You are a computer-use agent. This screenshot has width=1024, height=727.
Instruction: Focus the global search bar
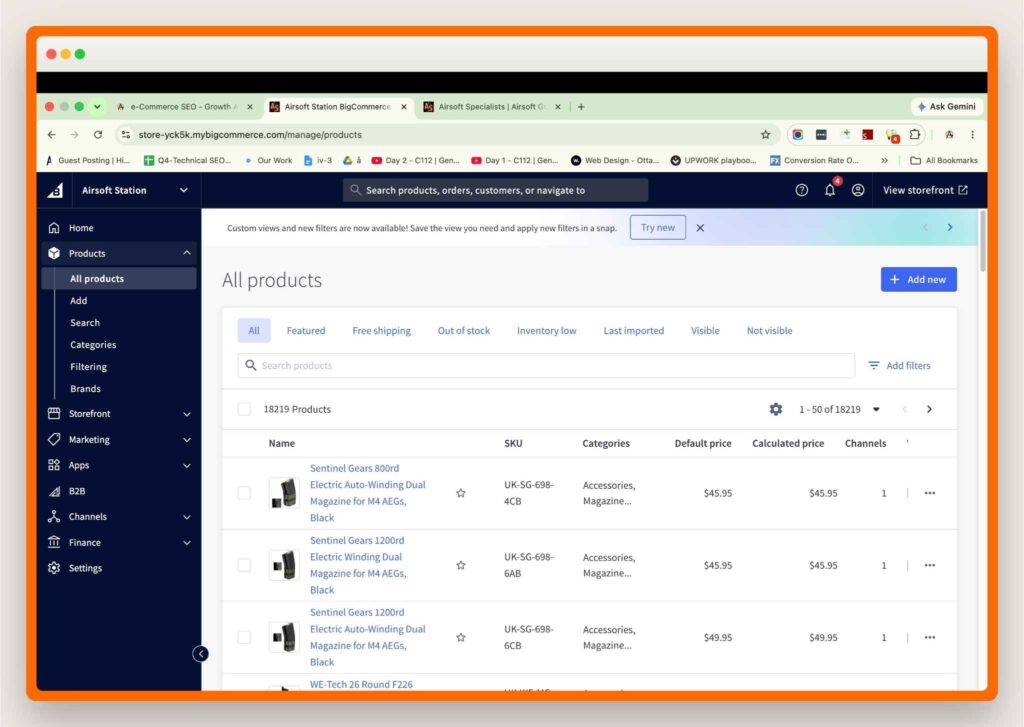[495, 190]
